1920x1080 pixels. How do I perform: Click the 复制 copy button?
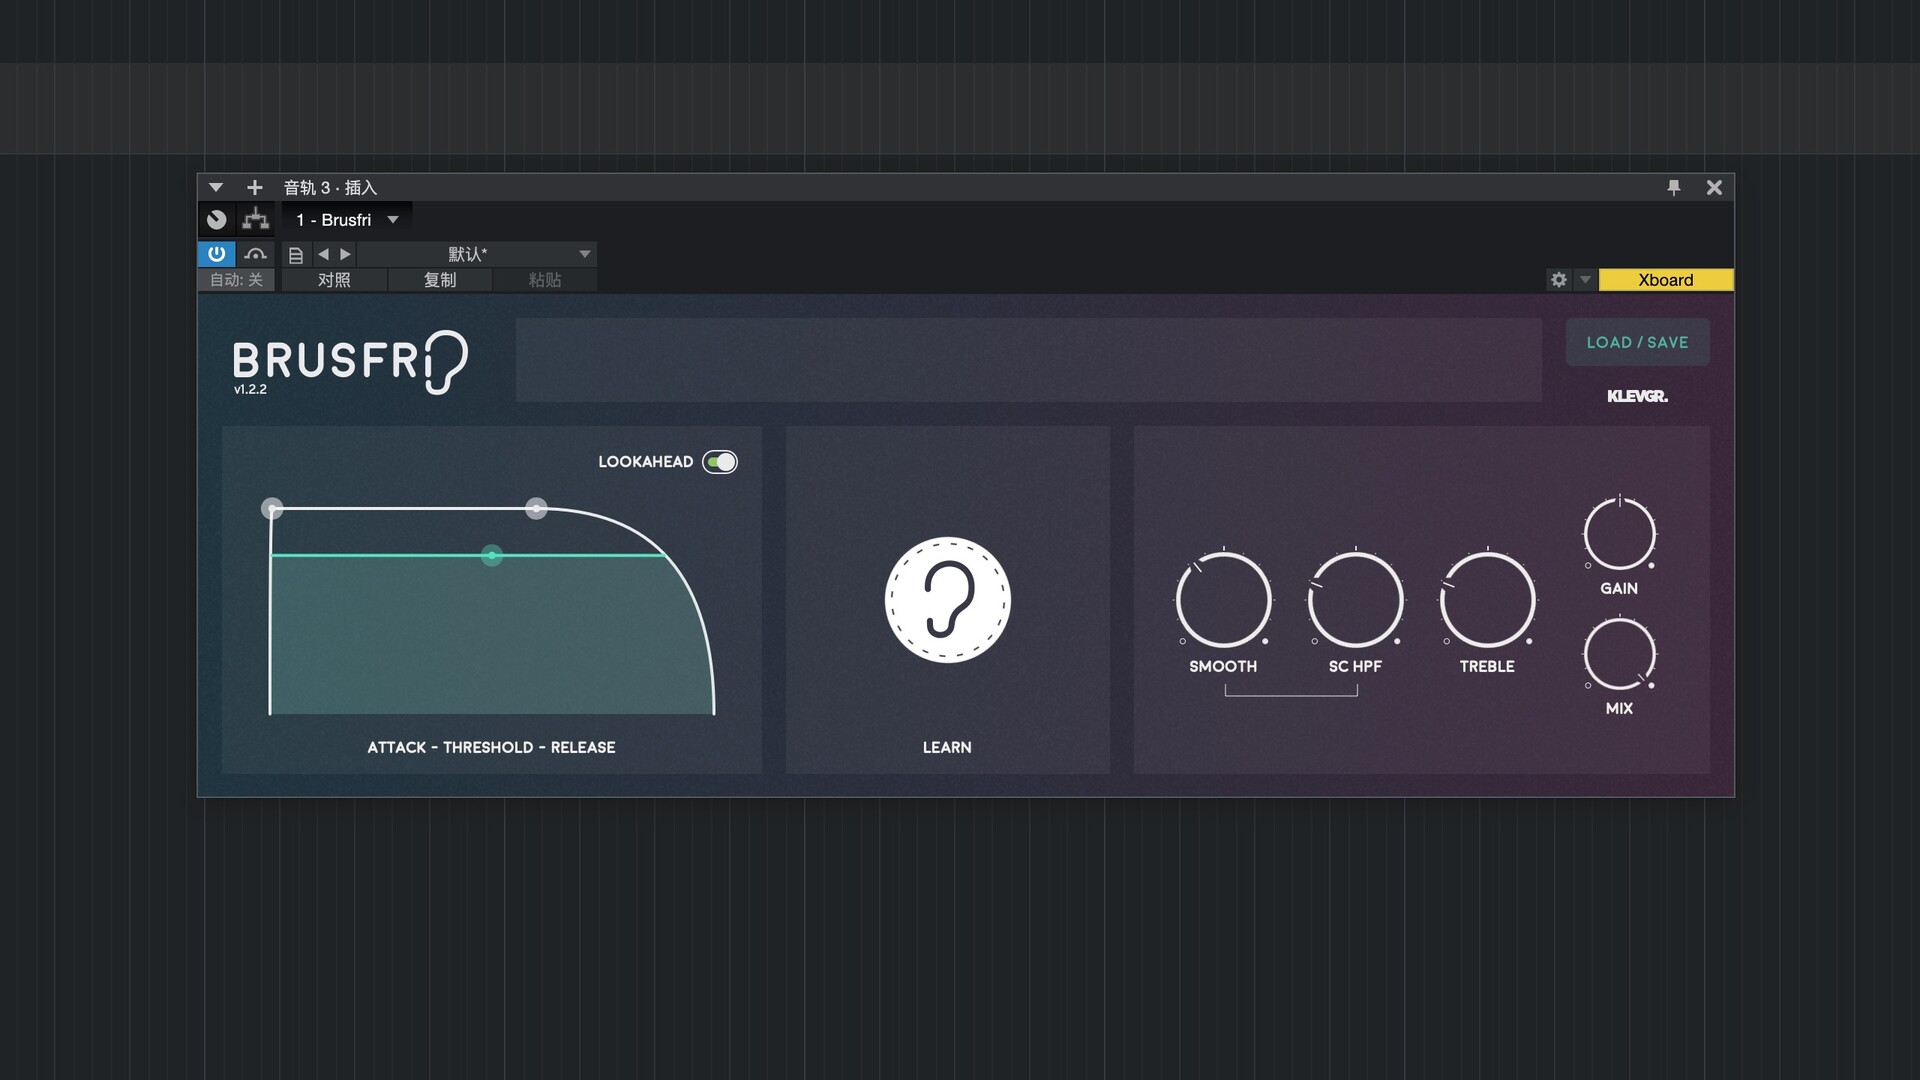pos(440,280)
